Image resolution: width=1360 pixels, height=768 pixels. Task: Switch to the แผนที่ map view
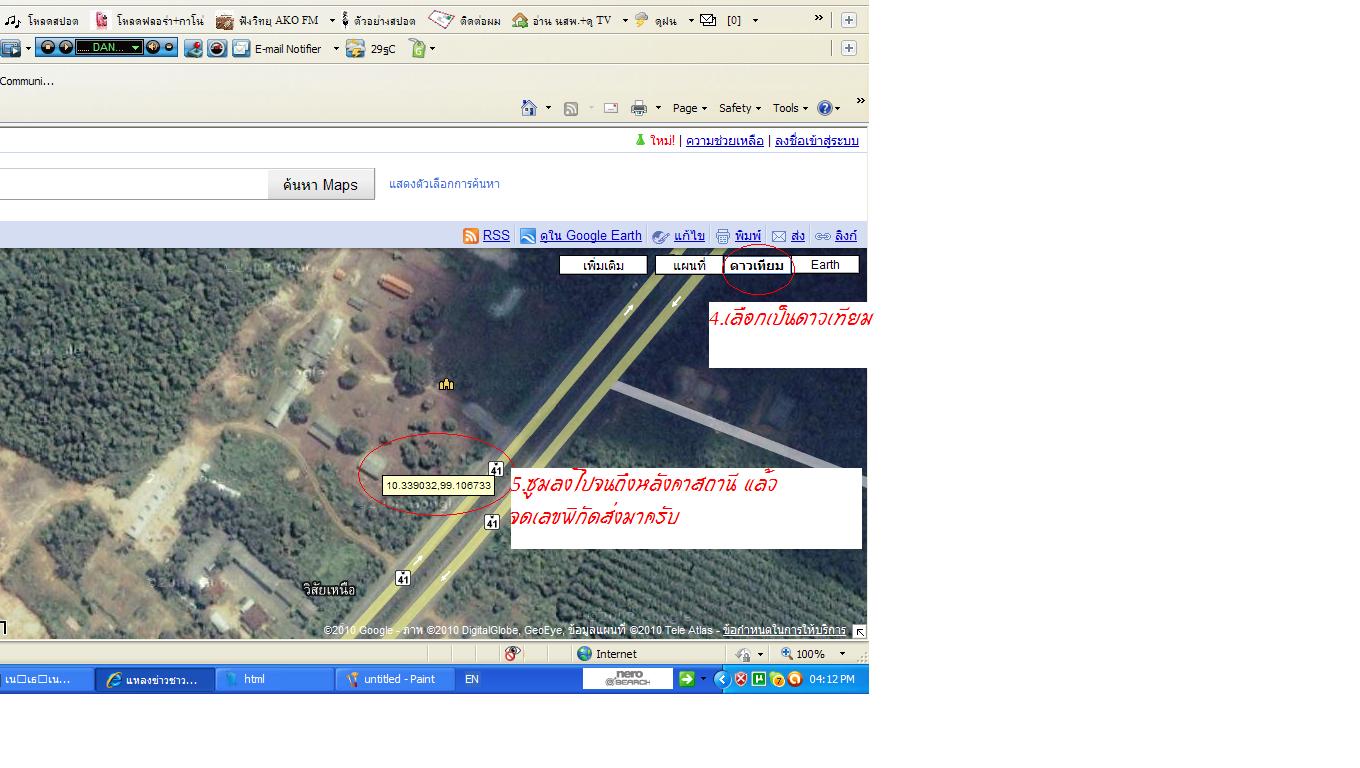[689, 265]
